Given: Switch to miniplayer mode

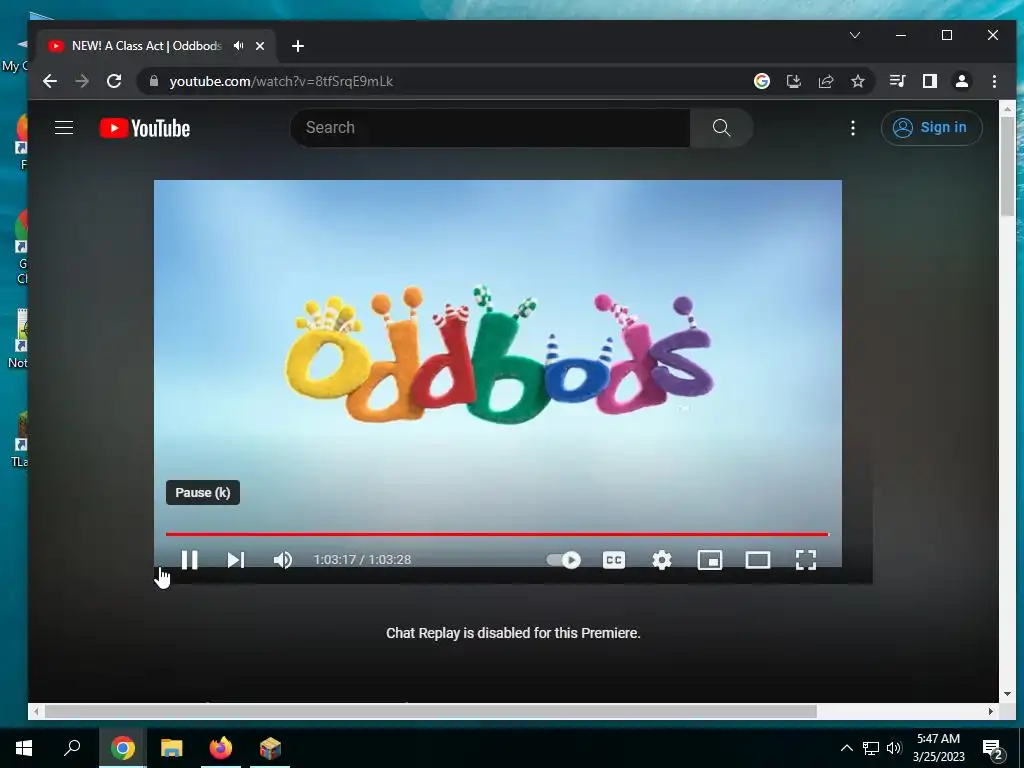Looking at the screenshot, I should pos(710,560).
